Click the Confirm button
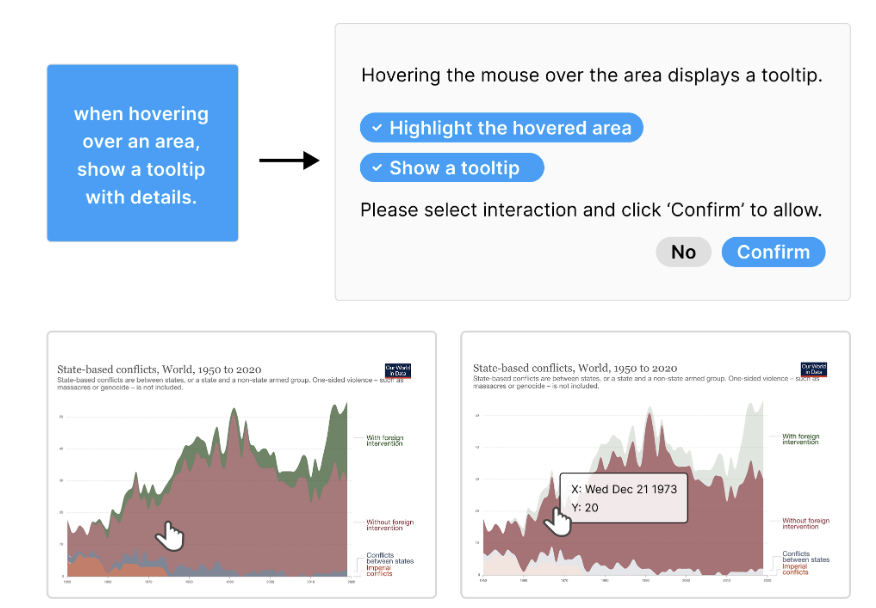 (773, 252)
